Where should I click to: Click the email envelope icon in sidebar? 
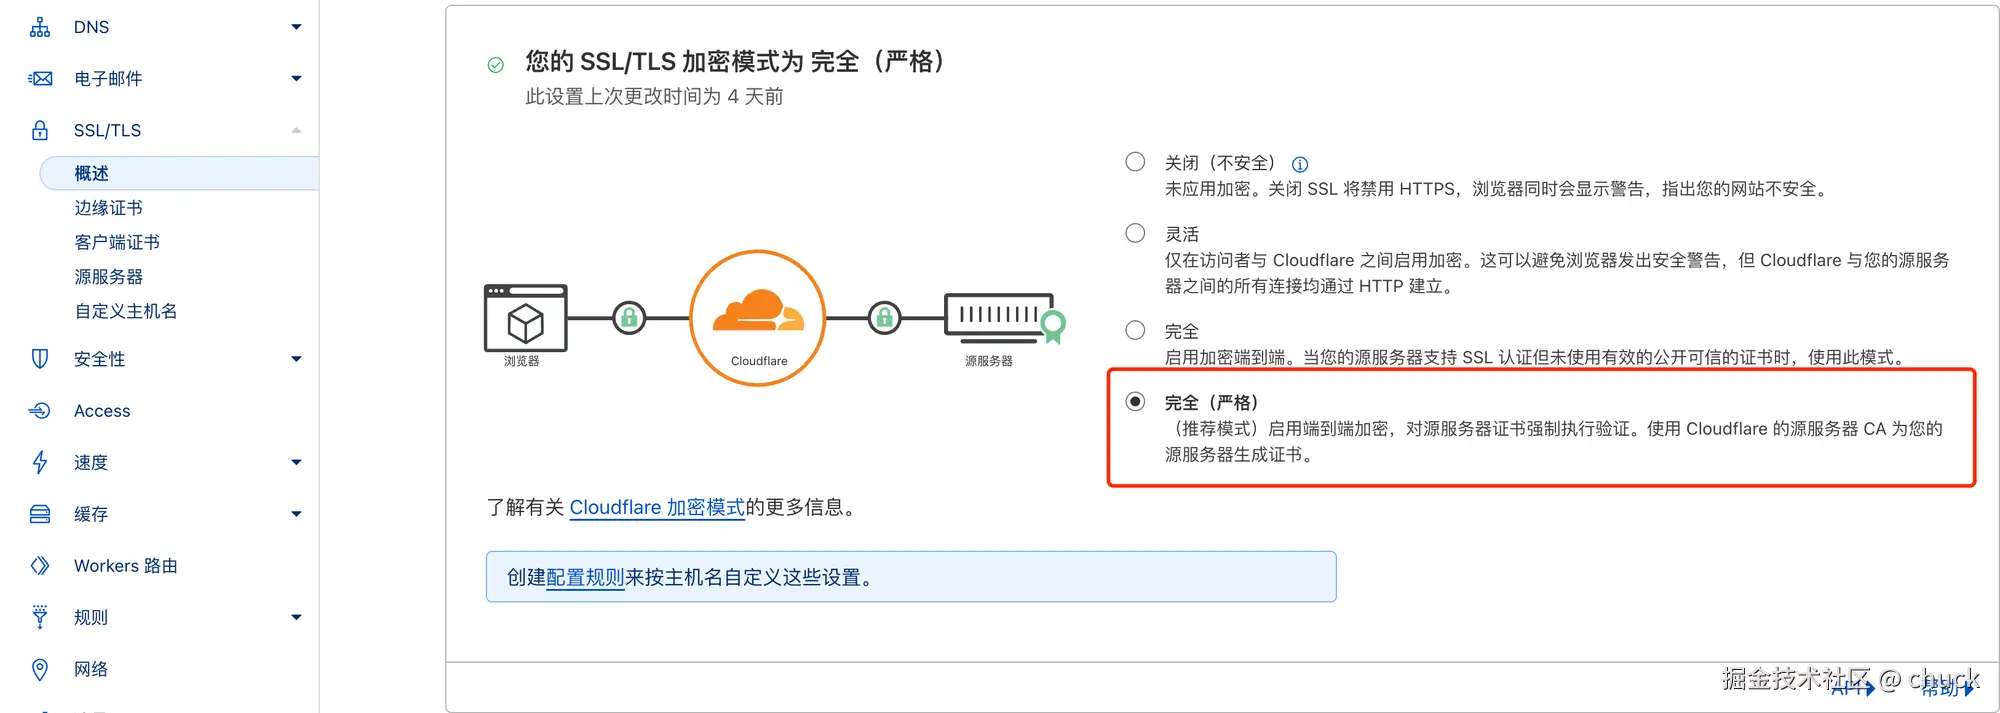click(x=40, y=78)
